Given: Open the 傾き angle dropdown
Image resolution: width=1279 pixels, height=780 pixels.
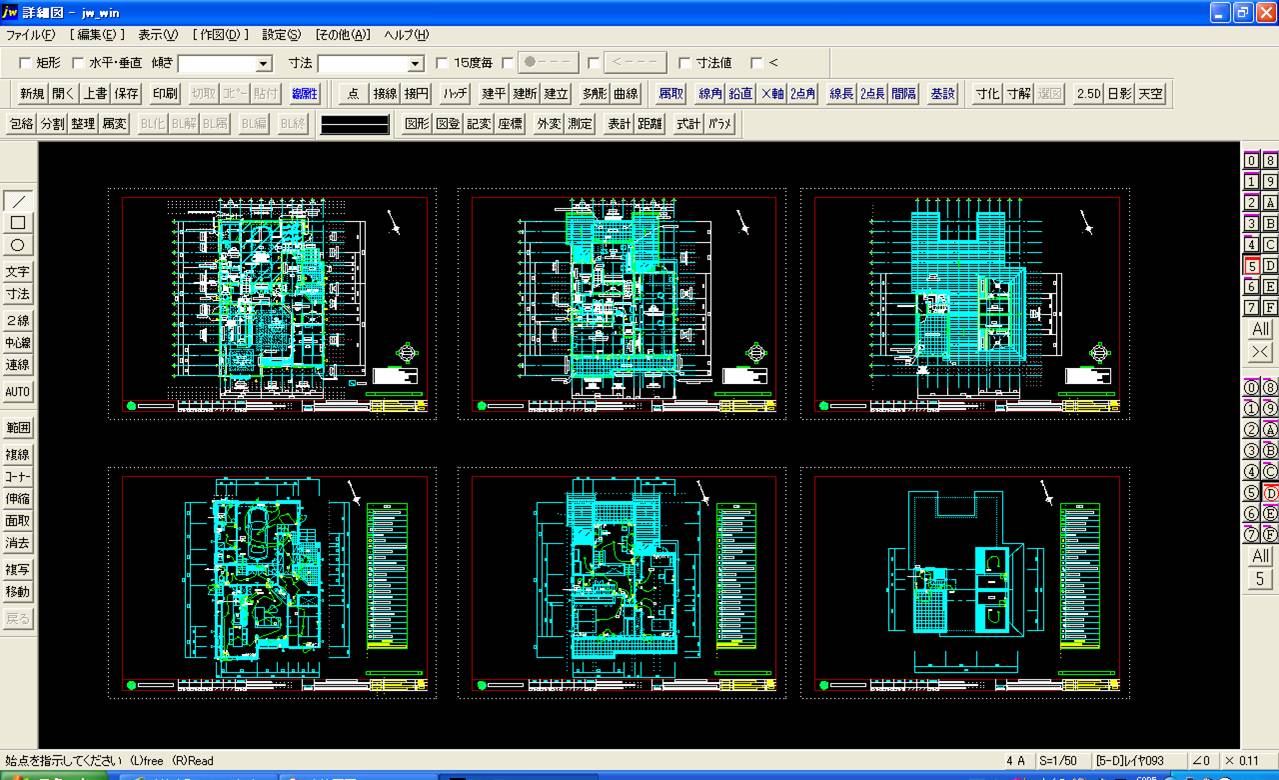Looking at the screenshot, I should click(x=264, y=63).
